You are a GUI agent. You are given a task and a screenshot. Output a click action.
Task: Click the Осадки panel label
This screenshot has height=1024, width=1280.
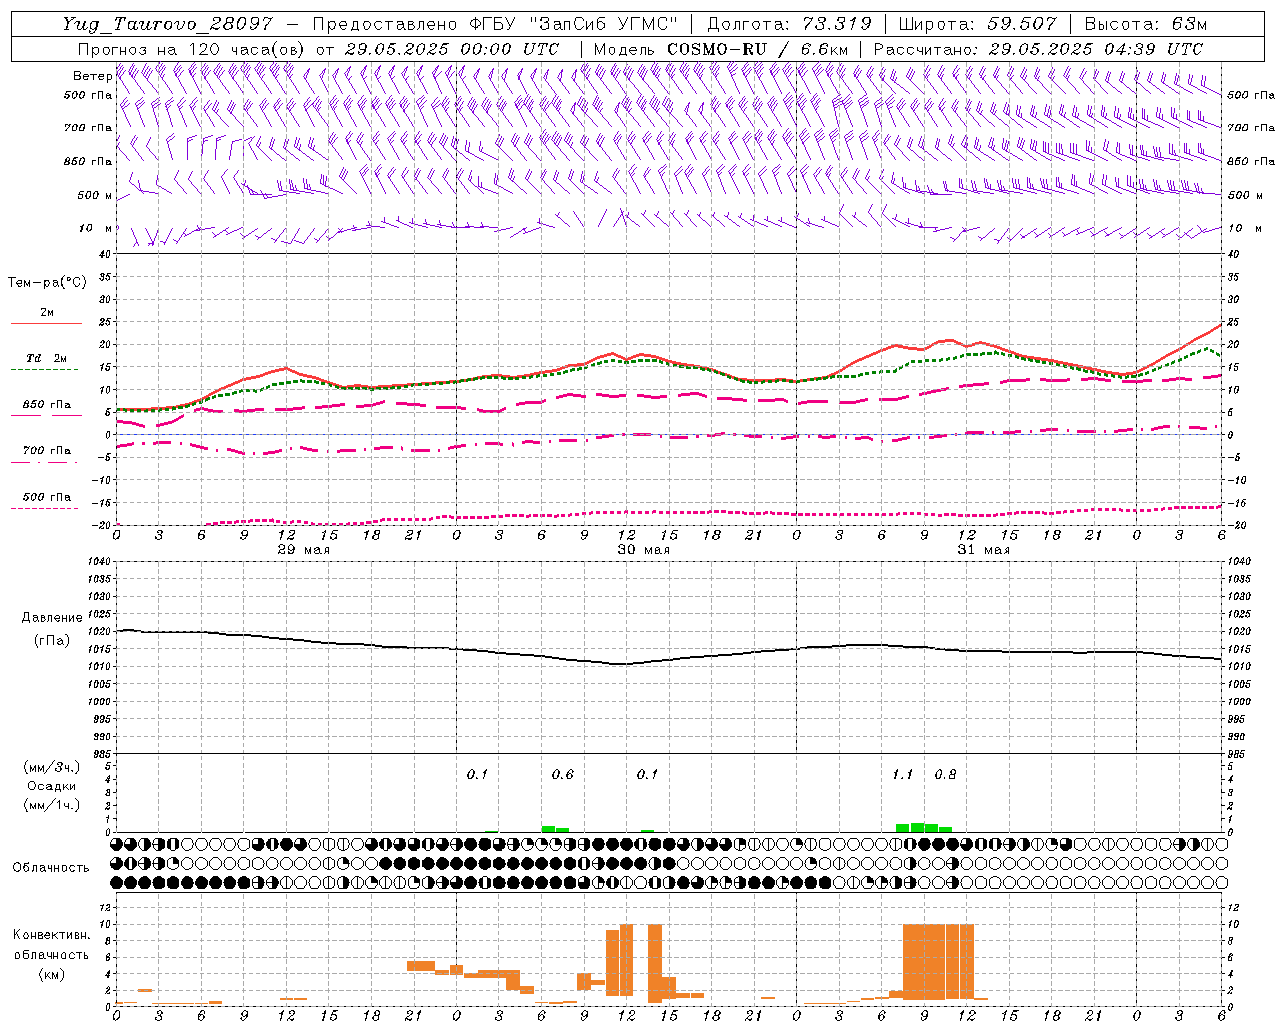[51, 786]
